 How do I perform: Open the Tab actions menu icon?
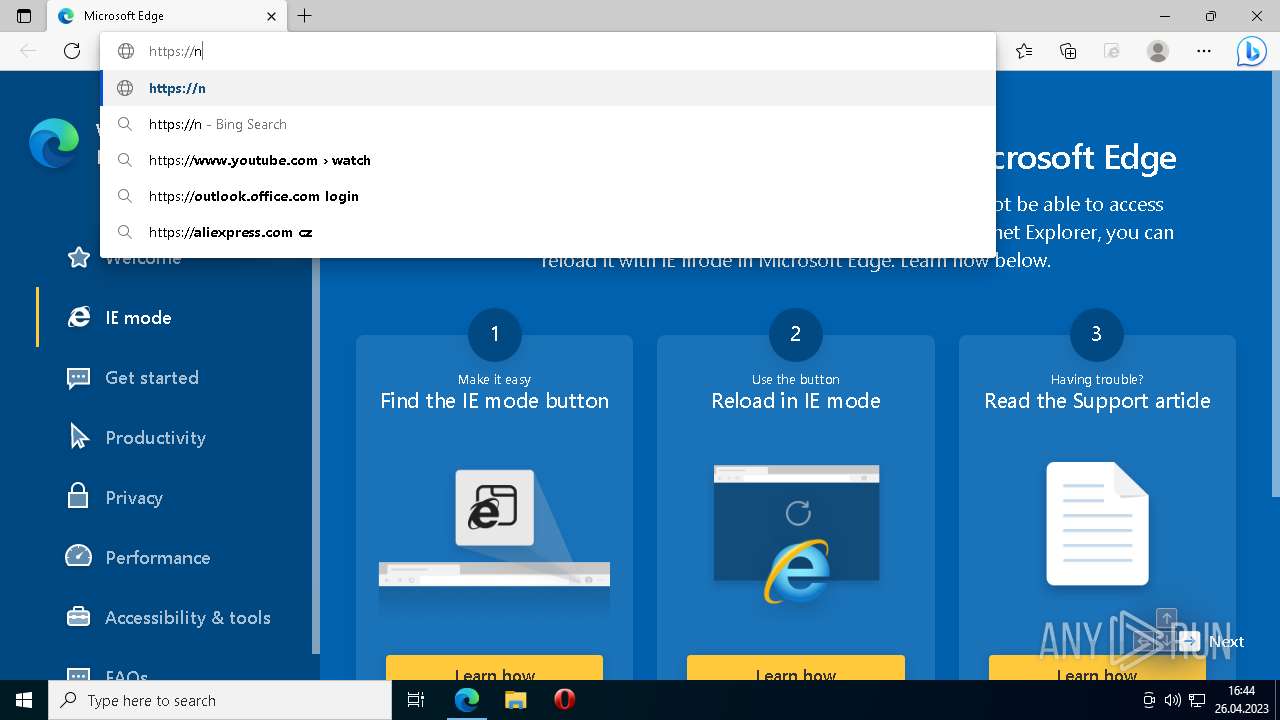24,16
